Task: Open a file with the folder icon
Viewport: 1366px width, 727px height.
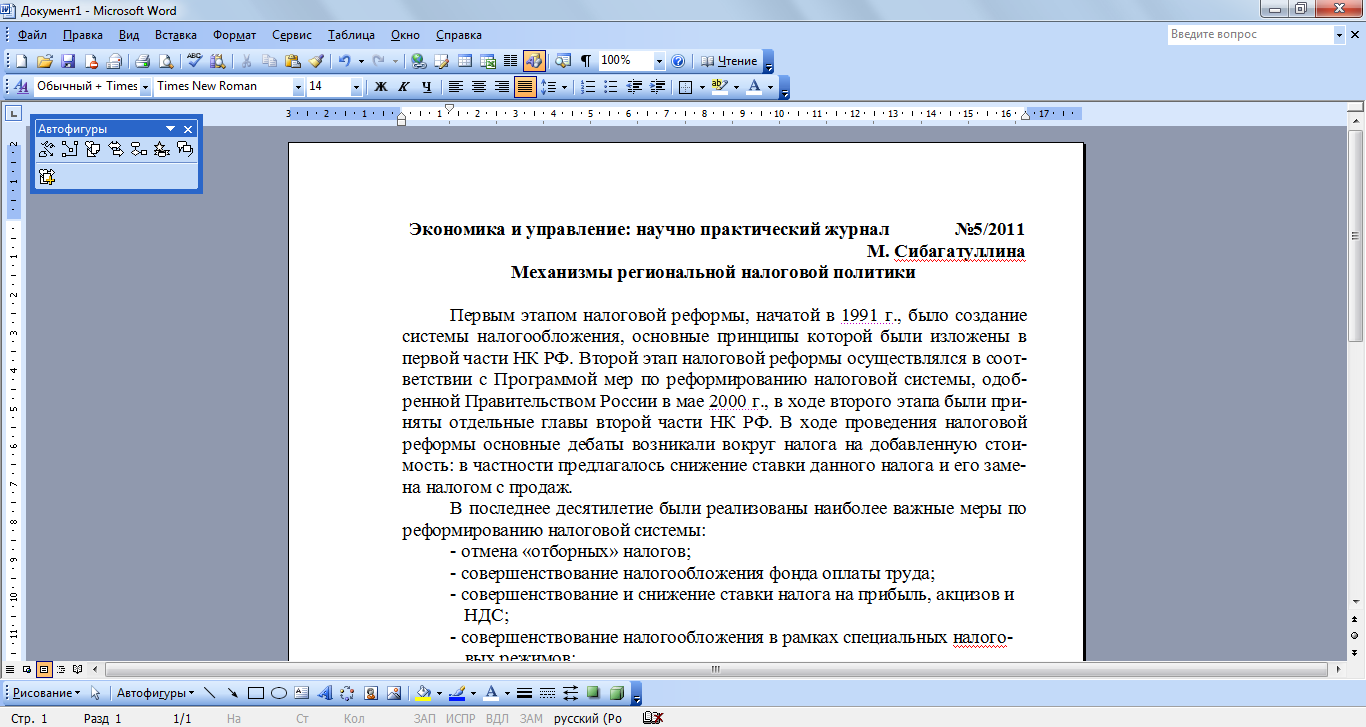Action: [45, 61]
